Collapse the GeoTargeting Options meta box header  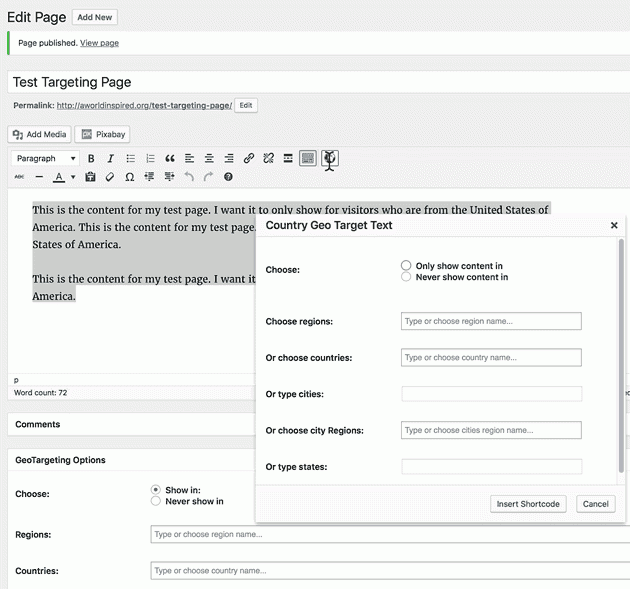[131, 460]
